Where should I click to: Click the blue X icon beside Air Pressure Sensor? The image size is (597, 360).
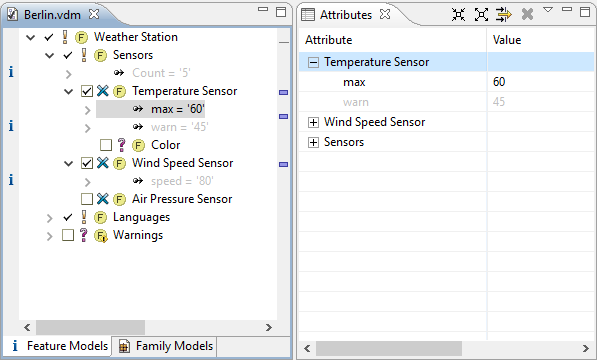(102, 199)
